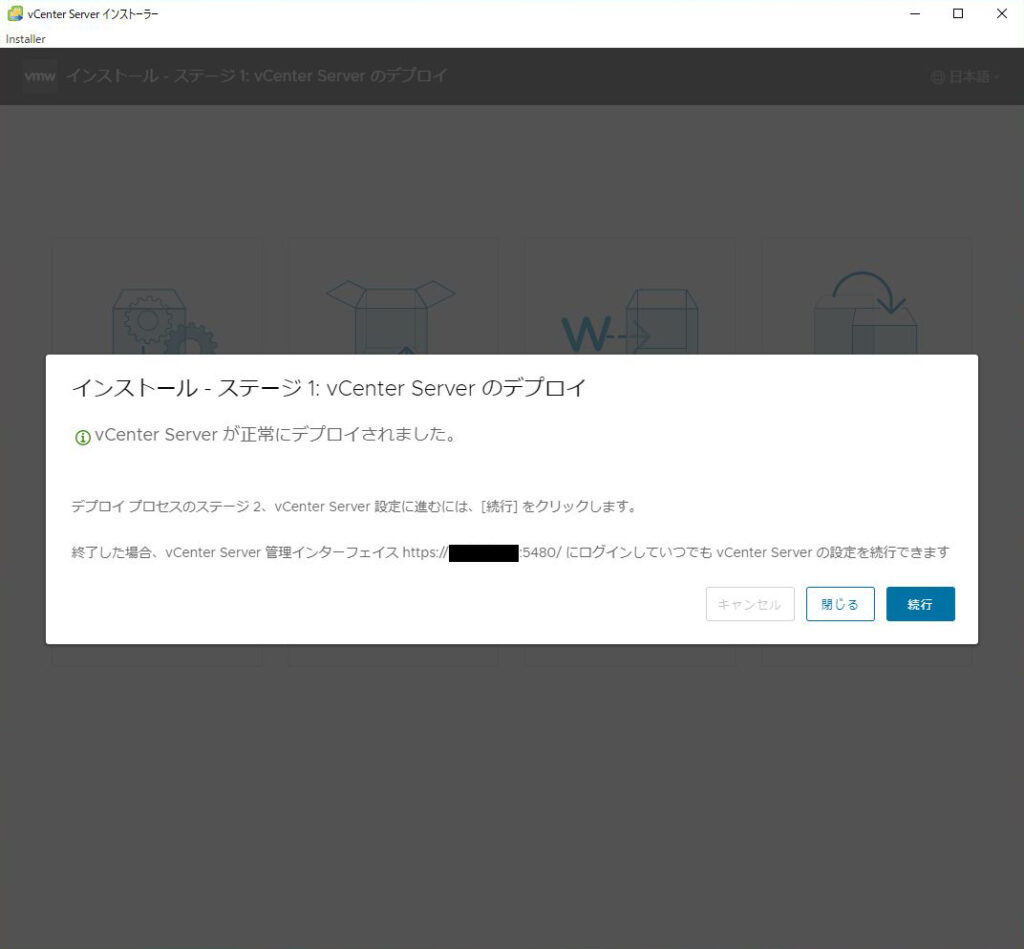Click the 続行 (Continue) button

[920, 604]
